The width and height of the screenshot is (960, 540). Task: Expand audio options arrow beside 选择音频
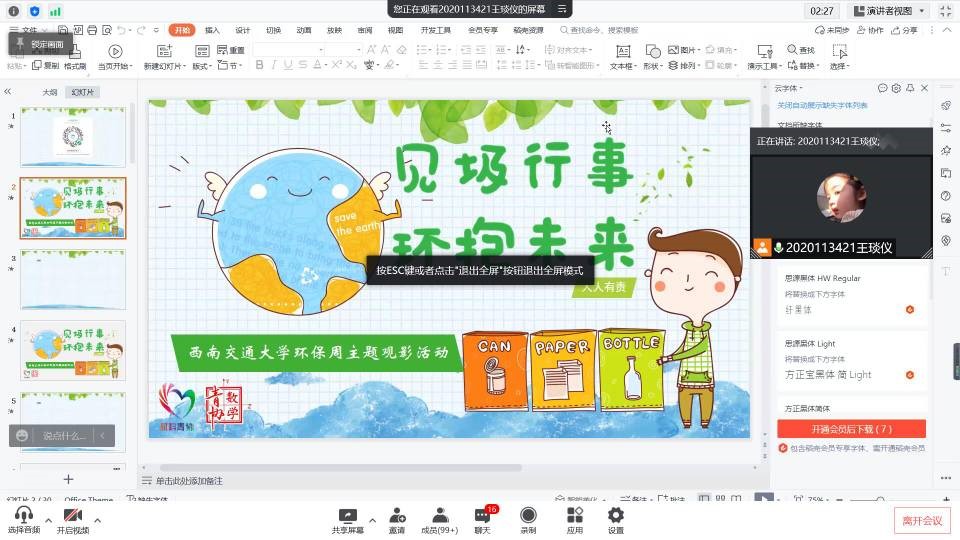pyautogui.click(x=48, y=520)
